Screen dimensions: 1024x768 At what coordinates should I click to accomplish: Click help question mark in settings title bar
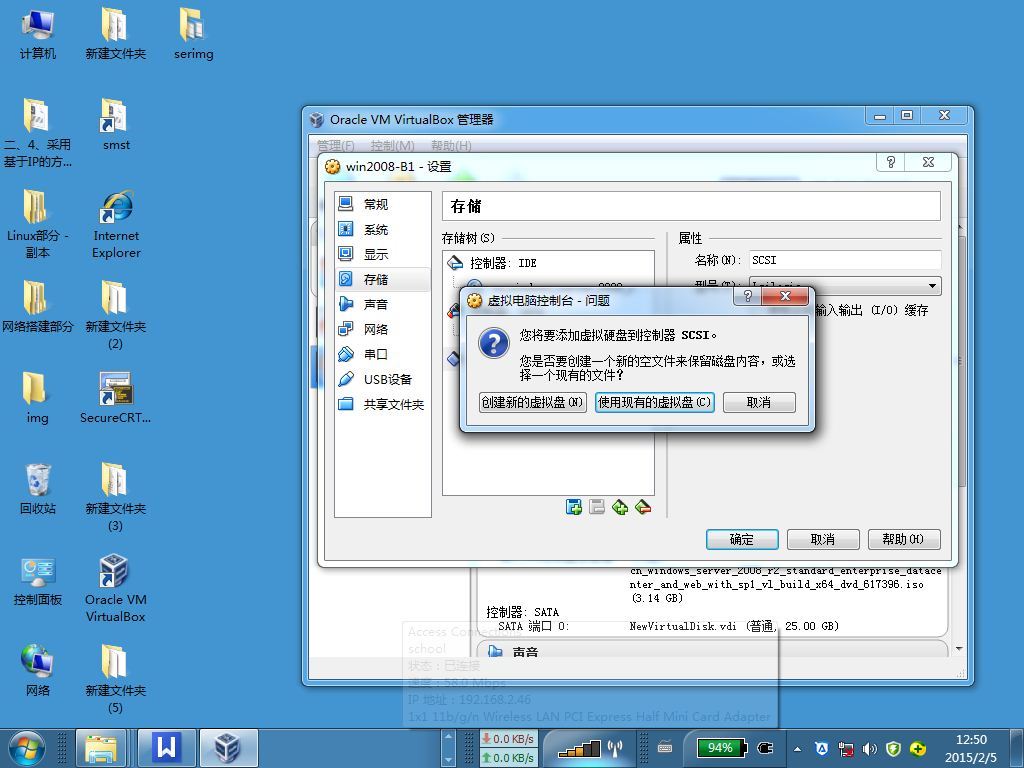[x=891, y=162]
